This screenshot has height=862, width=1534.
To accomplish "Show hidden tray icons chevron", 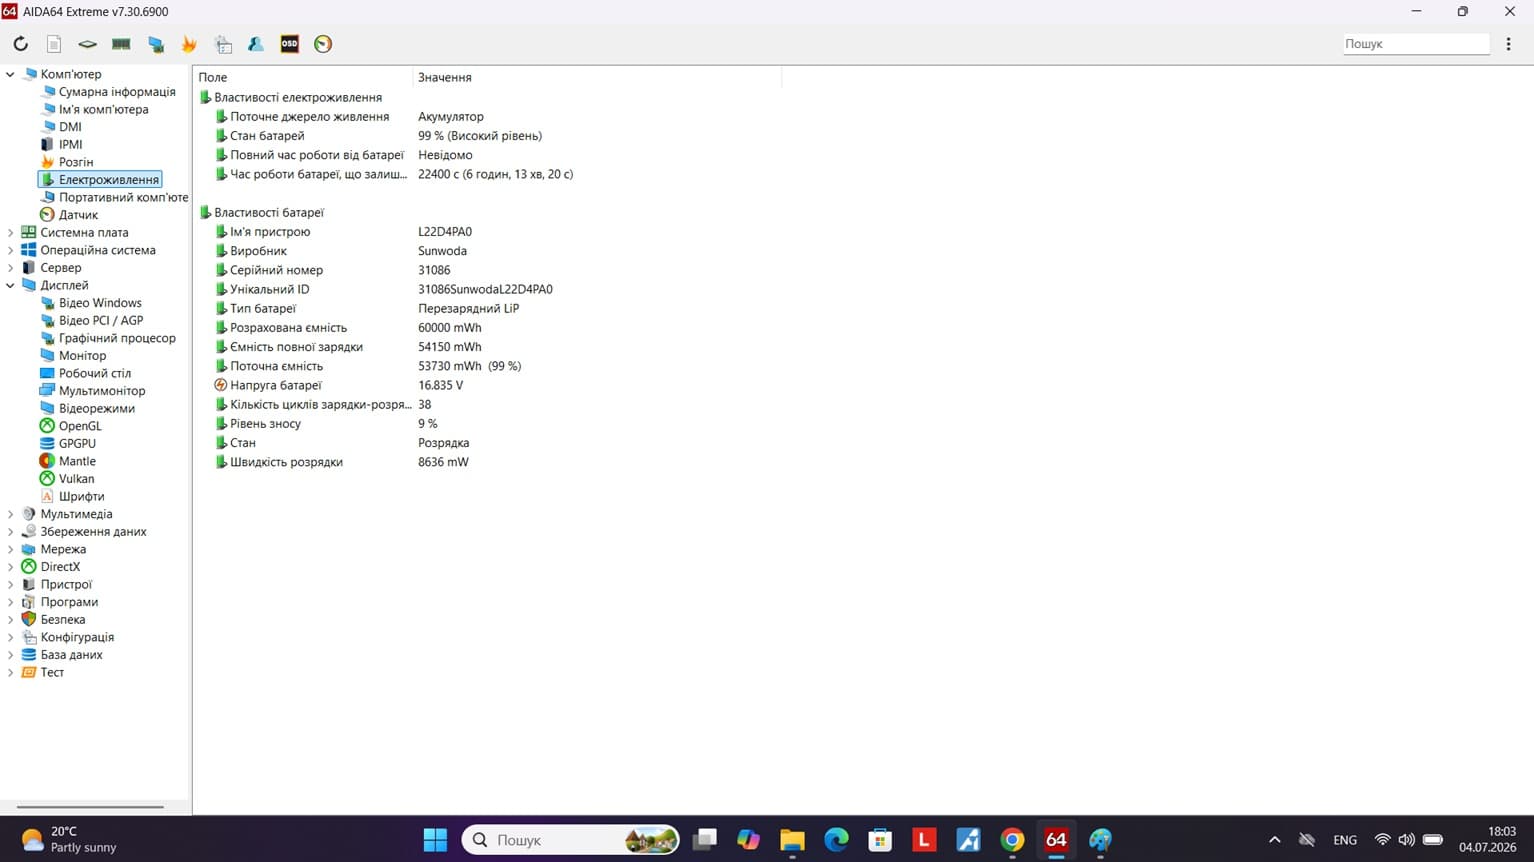I will point(1274,840).
